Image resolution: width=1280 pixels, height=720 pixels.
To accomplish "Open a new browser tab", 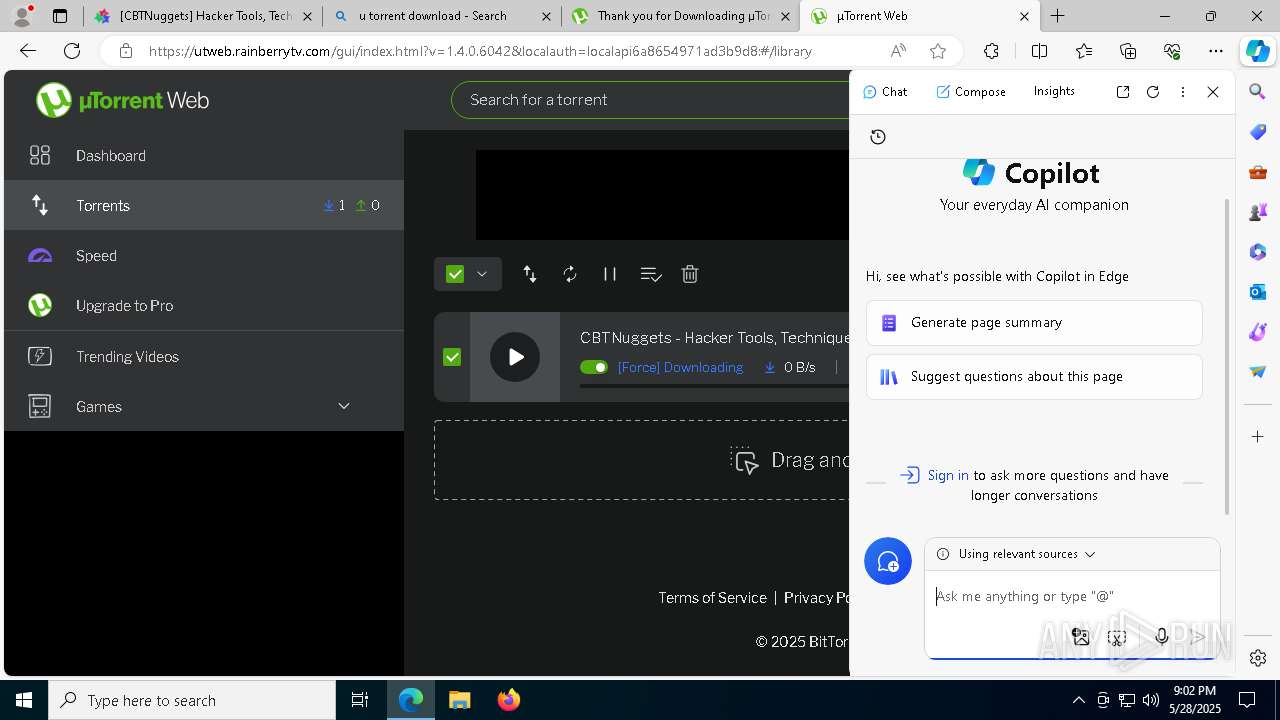I will click(x=1057, y=16).
